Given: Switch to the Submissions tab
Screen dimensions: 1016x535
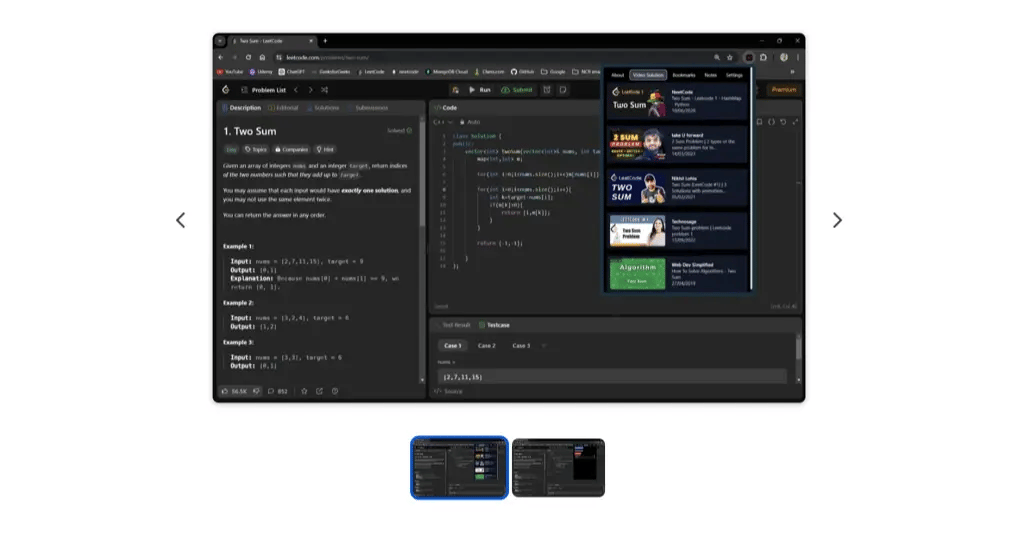Looking at the screenshot, I should (x=369, y=108).
